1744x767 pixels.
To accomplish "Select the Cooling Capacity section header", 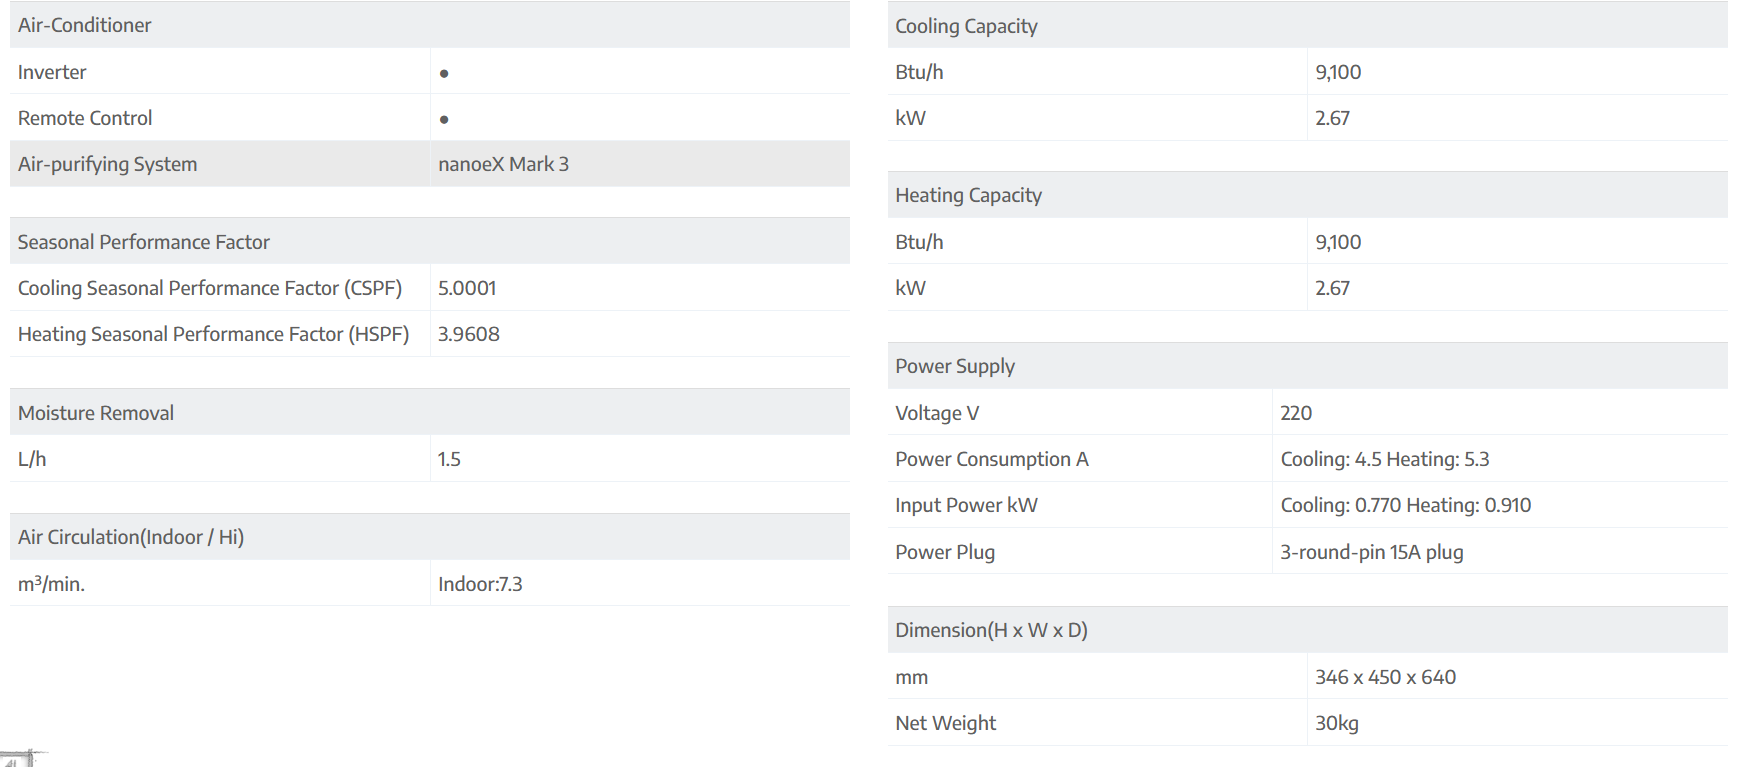I will [966, 26].
